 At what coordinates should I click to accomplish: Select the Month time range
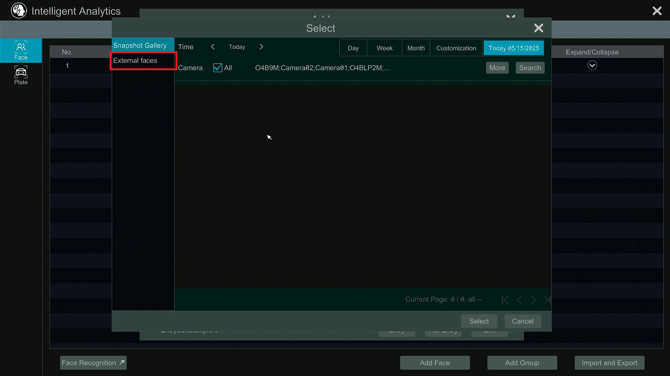[416, 48]
